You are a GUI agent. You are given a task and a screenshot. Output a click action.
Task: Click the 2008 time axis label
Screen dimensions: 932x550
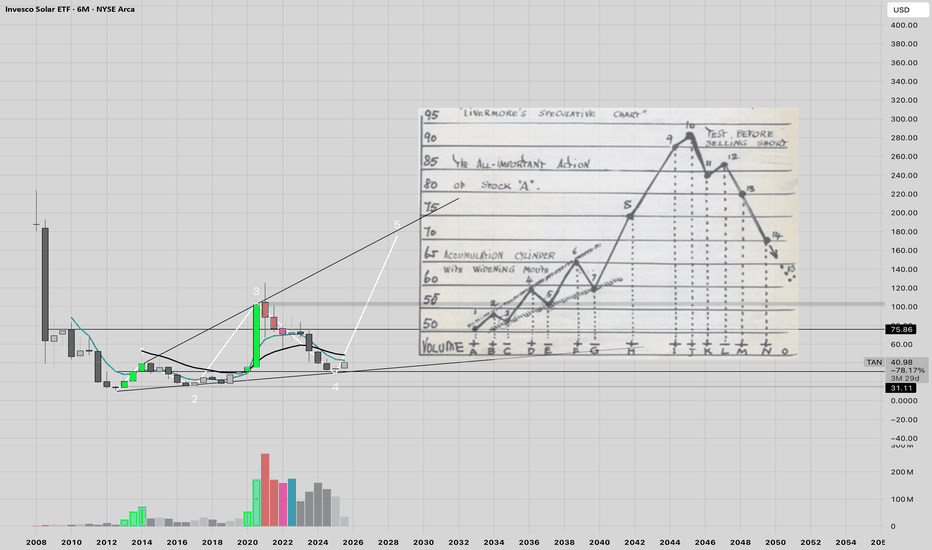pos(36,542)
